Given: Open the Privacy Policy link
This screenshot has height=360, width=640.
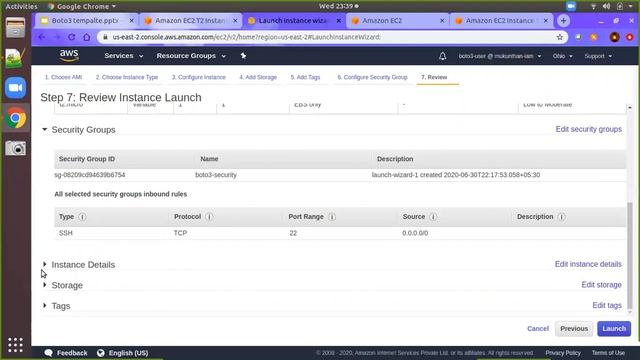Looking at the screenshot, I should click(x=563, y=353).
